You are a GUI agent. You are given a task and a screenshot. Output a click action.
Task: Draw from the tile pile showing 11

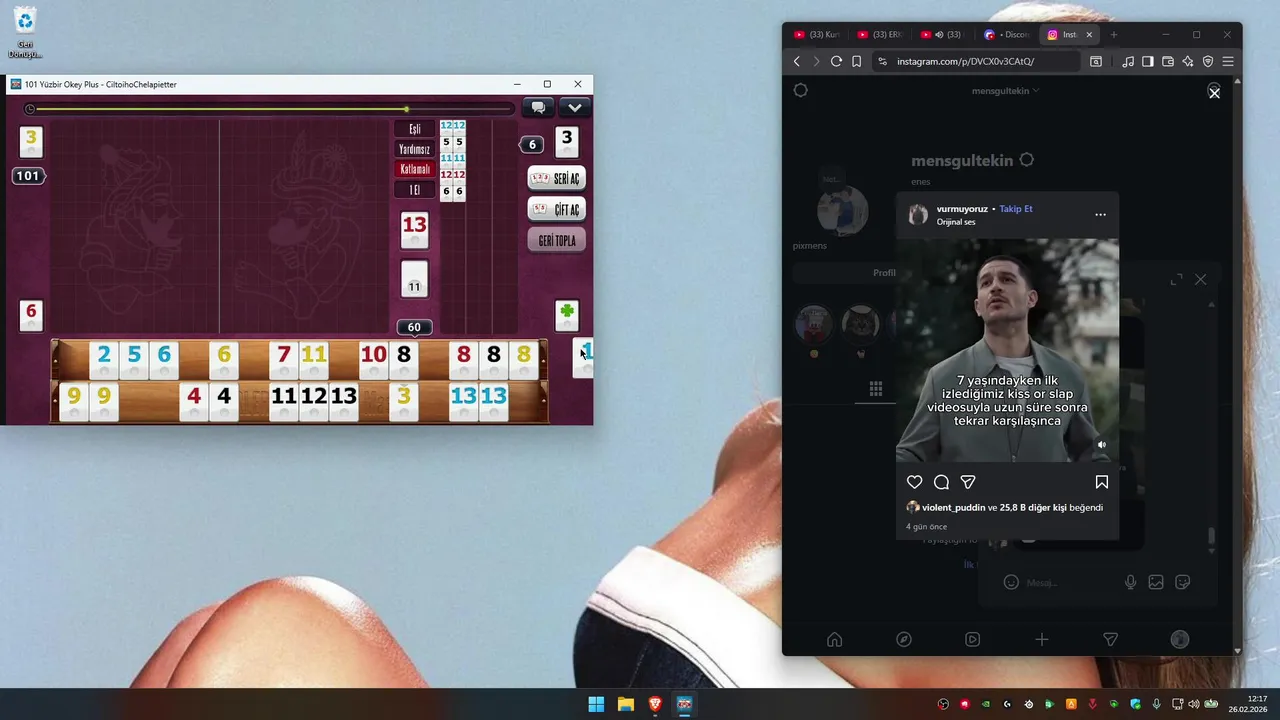click(414, 279)
